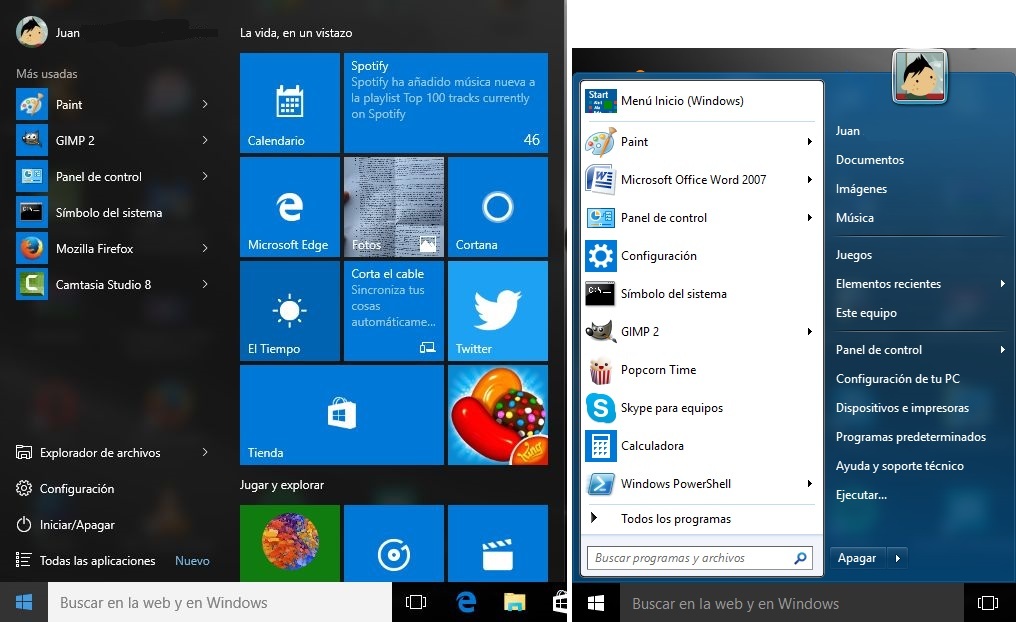The height and width of the screenshot is (622, 1016).
Task: Open the Cortana tile
Action: 498,207
